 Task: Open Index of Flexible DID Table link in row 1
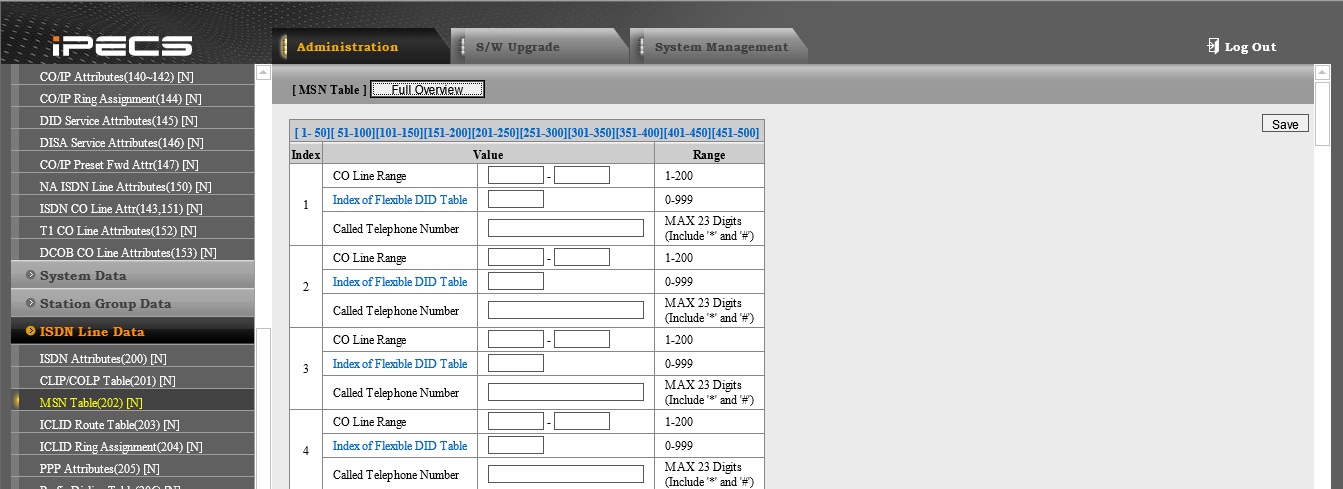coord(400,200)
